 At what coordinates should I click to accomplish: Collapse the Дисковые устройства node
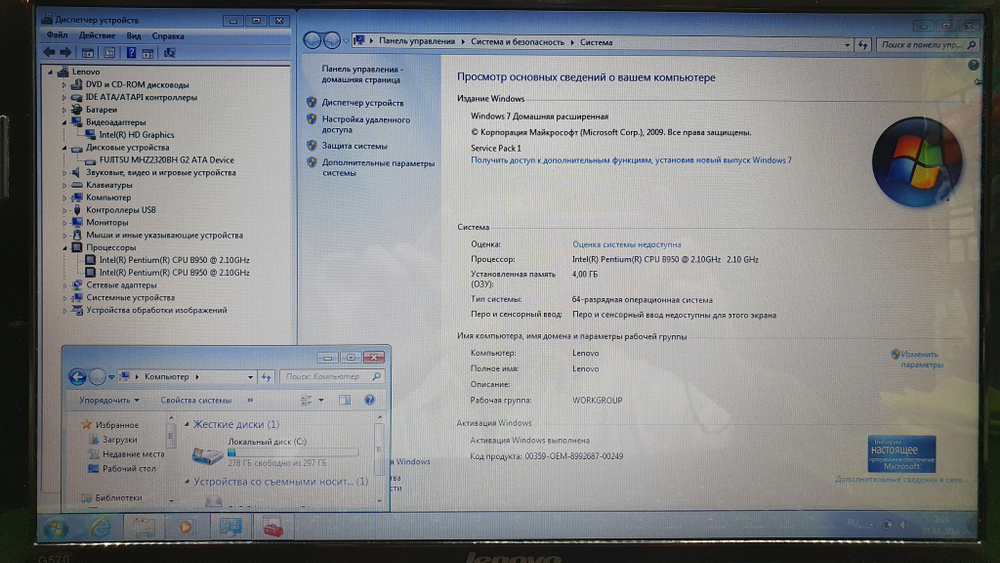(64, 147)
